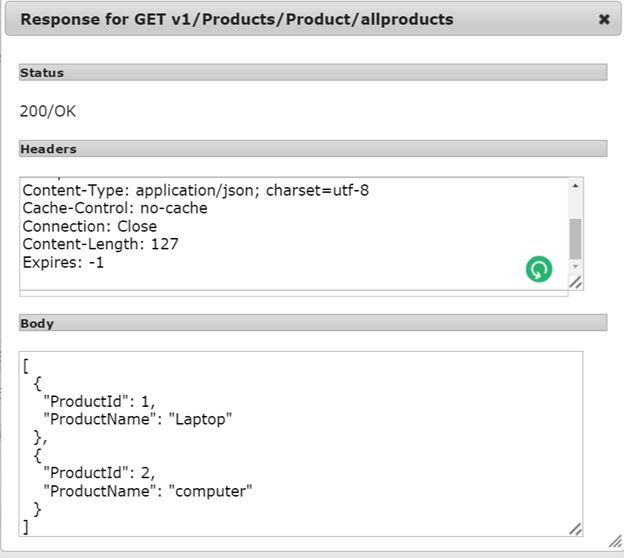Screen dimensions: 624x558
Task: Close the response dialog with the X
Action: click(x=604, y=19)
